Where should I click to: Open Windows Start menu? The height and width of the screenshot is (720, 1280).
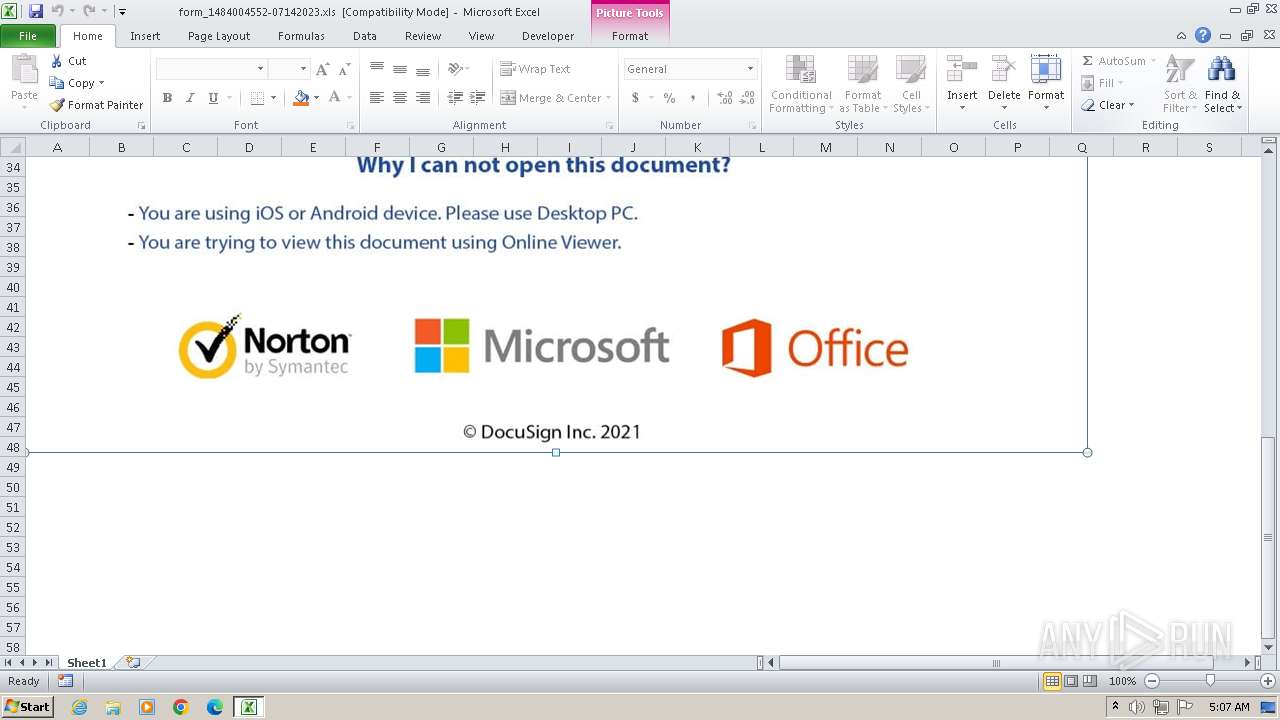(x=27, y=707)
